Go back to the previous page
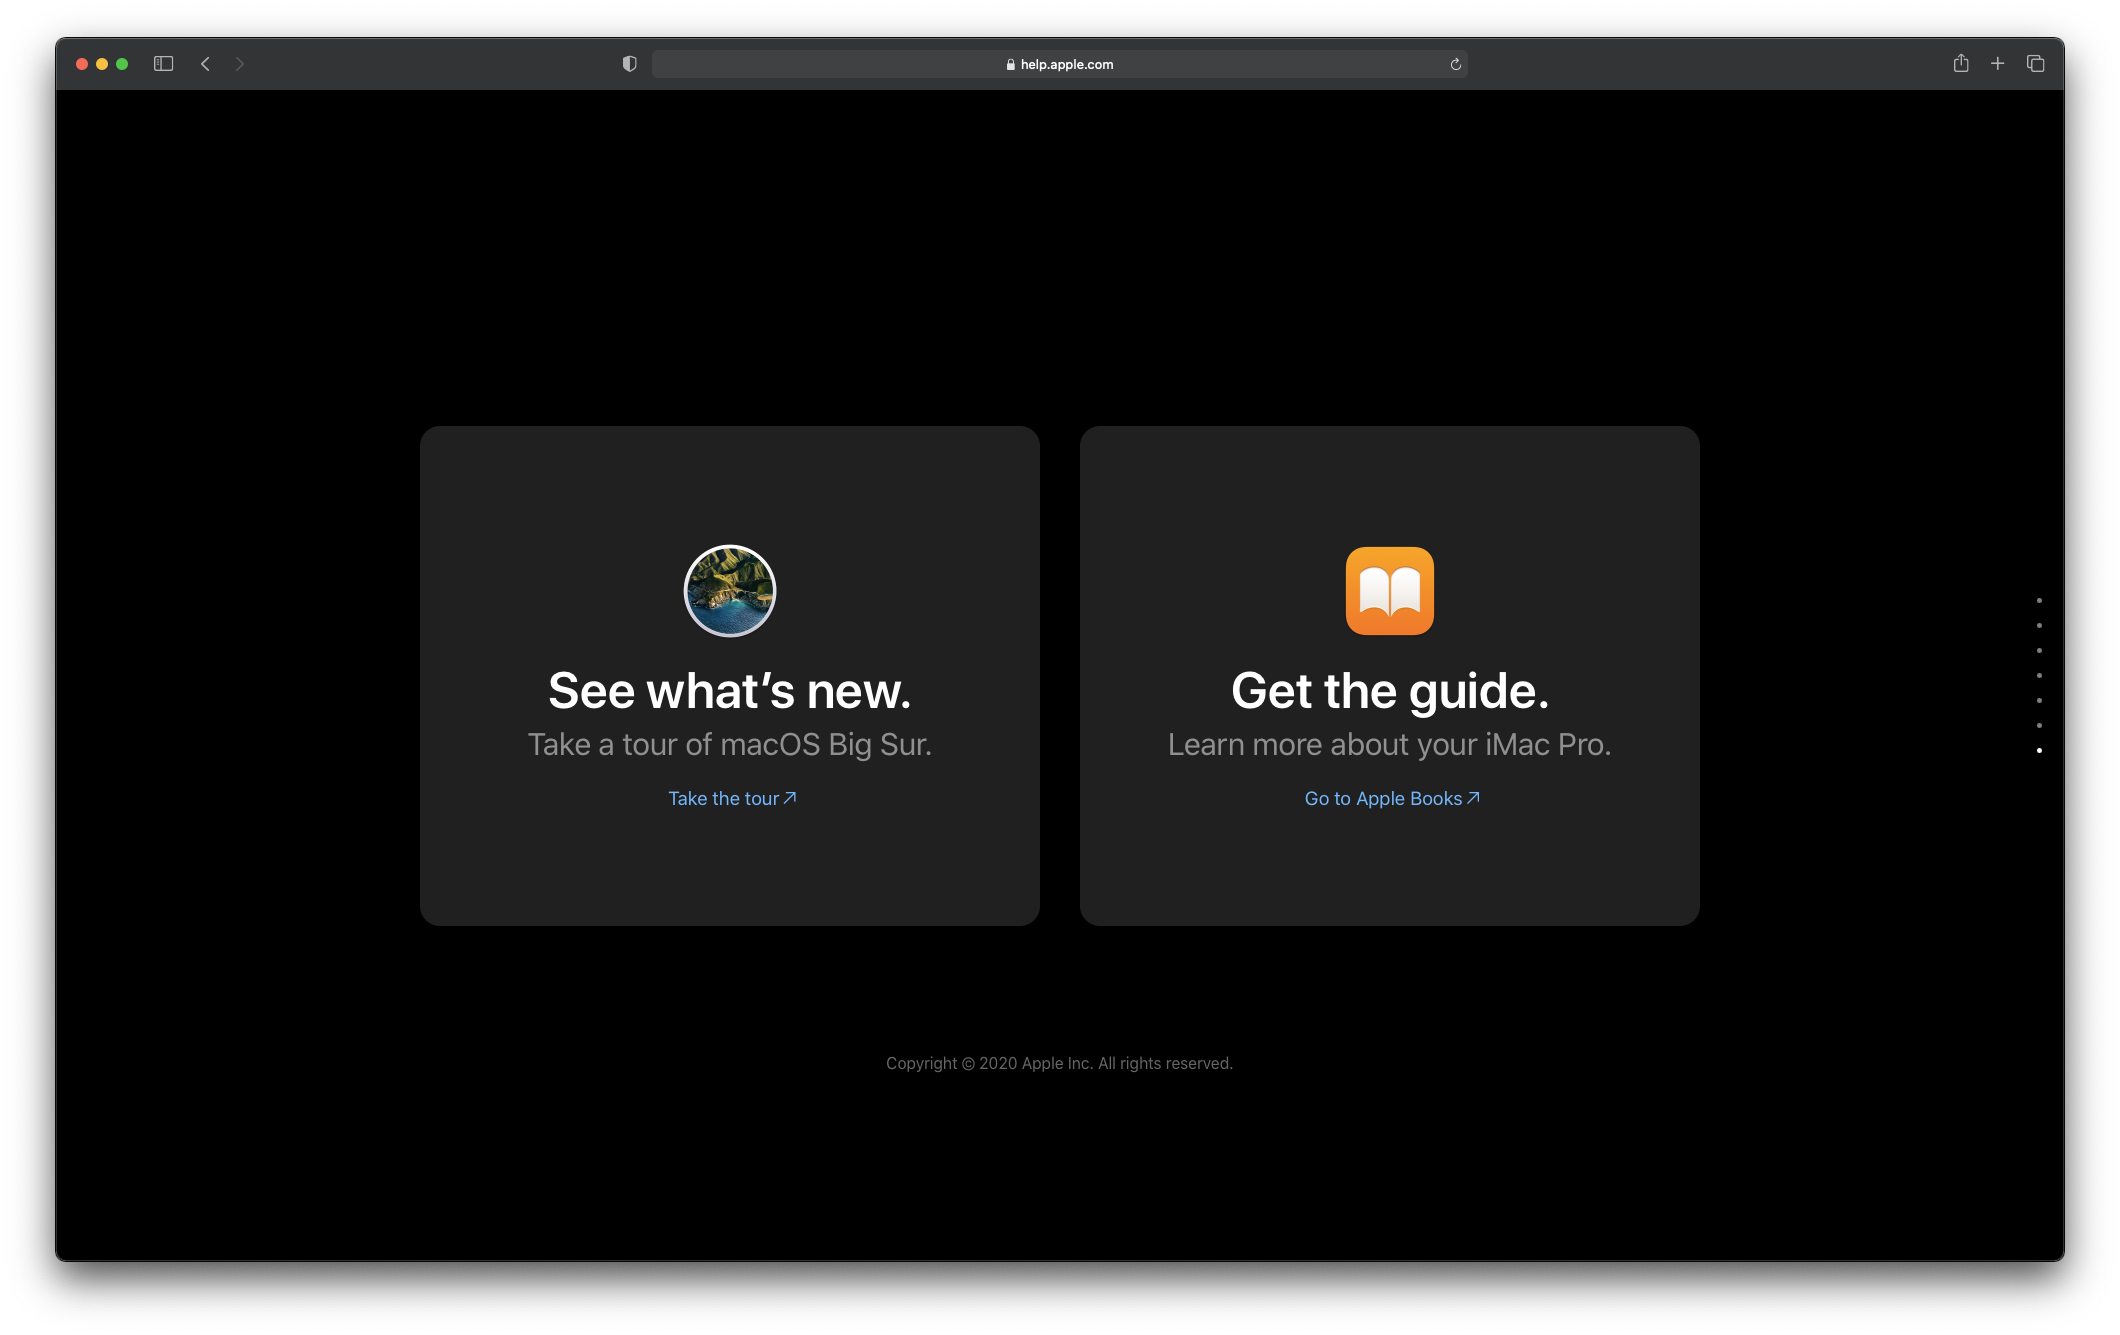The width and height of the screenshot is (2120, 1335). 205,64
